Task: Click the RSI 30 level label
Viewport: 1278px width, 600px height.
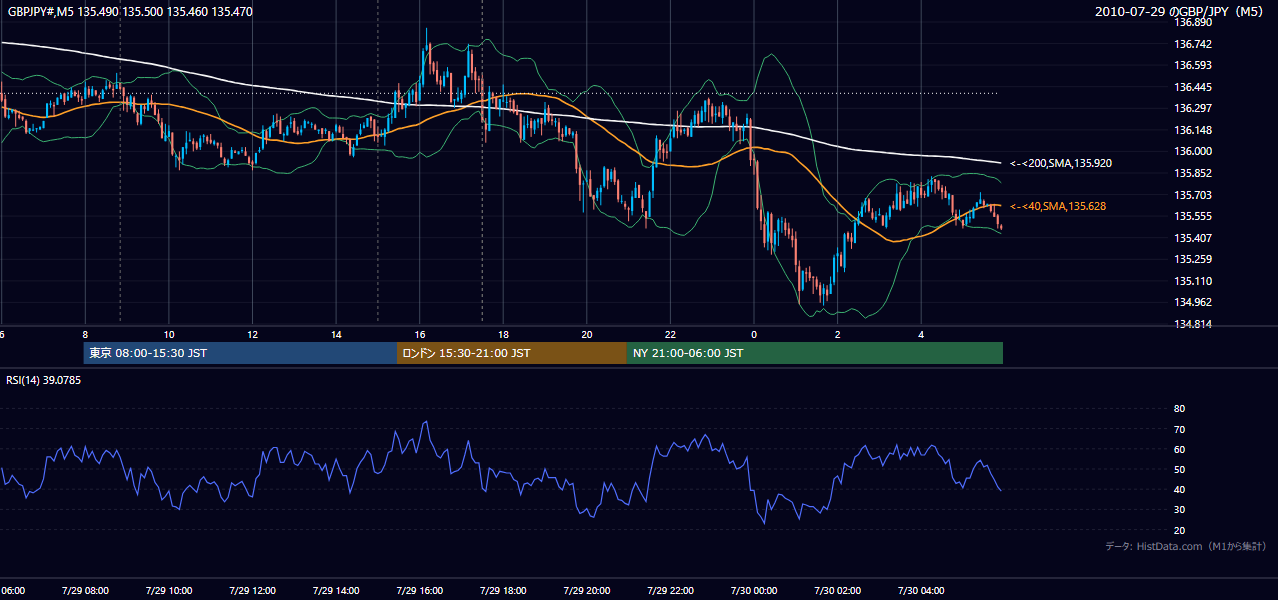Action: [1180, 510]
